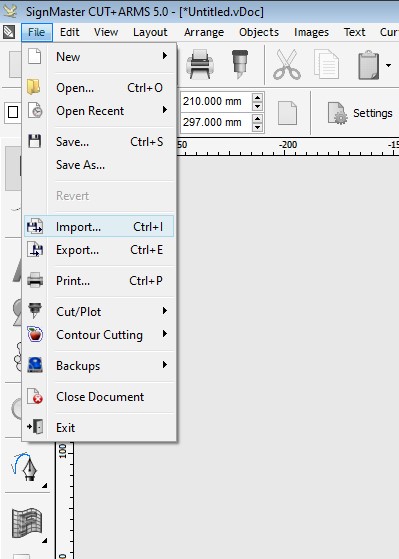399x559 pixels.
Task: Decrease page height with down stepper
Action: tap(257, 127)
